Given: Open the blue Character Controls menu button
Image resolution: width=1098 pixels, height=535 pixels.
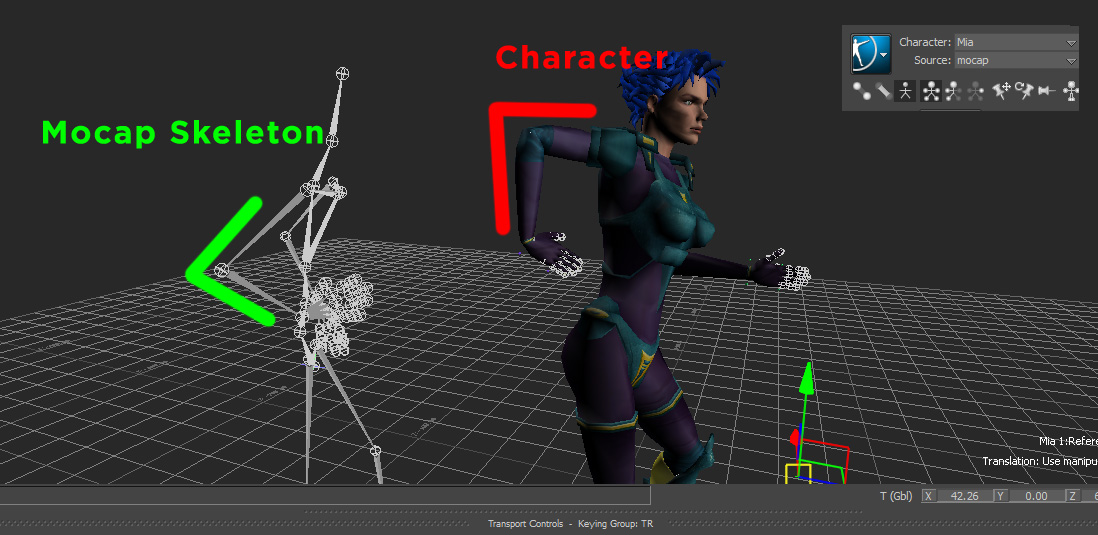Looking at the screenshot, I should coord(870,54).
